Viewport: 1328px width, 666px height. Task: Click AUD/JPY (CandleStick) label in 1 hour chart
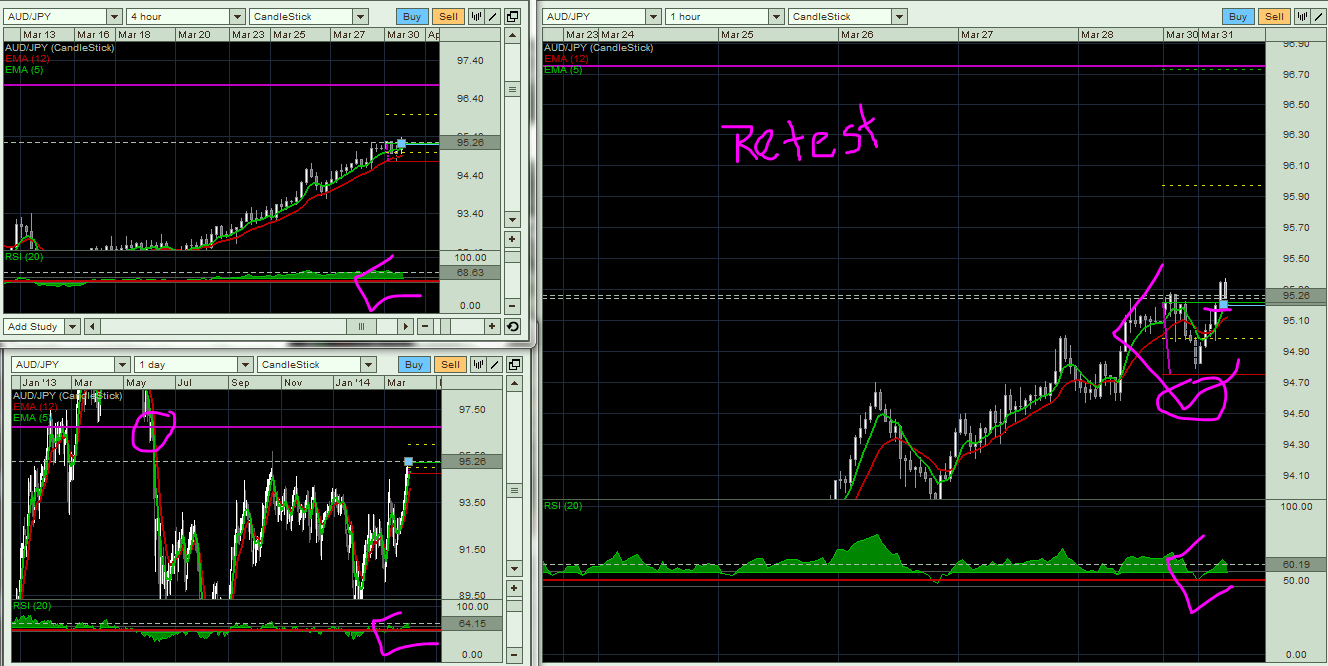click(x=599, y=47)
